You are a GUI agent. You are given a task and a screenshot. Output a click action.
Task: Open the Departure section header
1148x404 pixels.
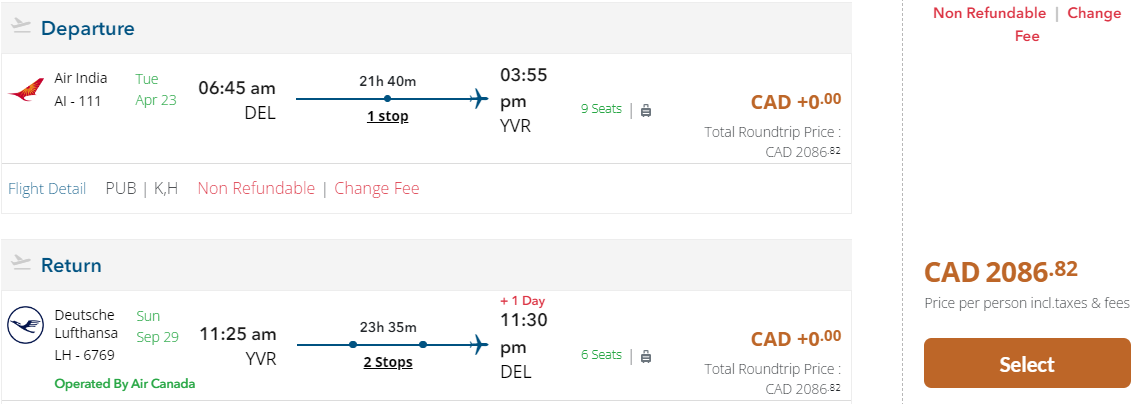88,28
